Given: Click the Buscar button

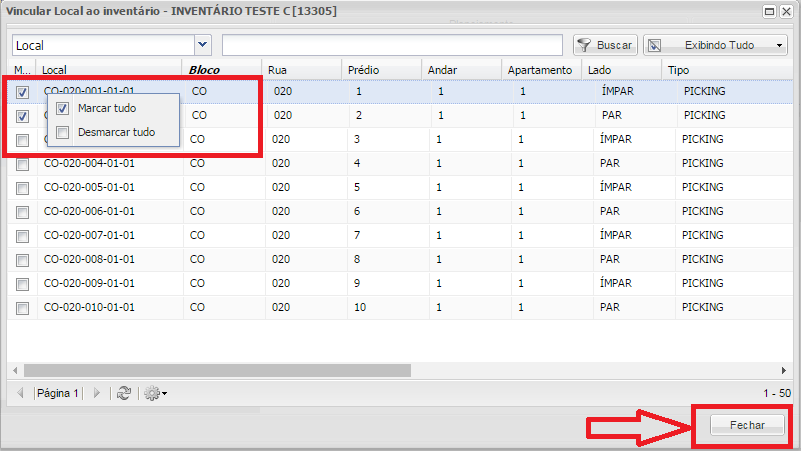Looking at the screenshot, I should [x=605, y=45].
